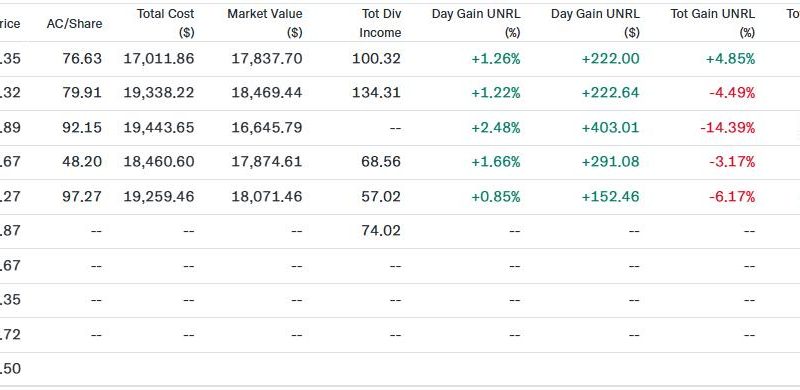Sort by Total Cost ($) column header

tap(165, 23)
